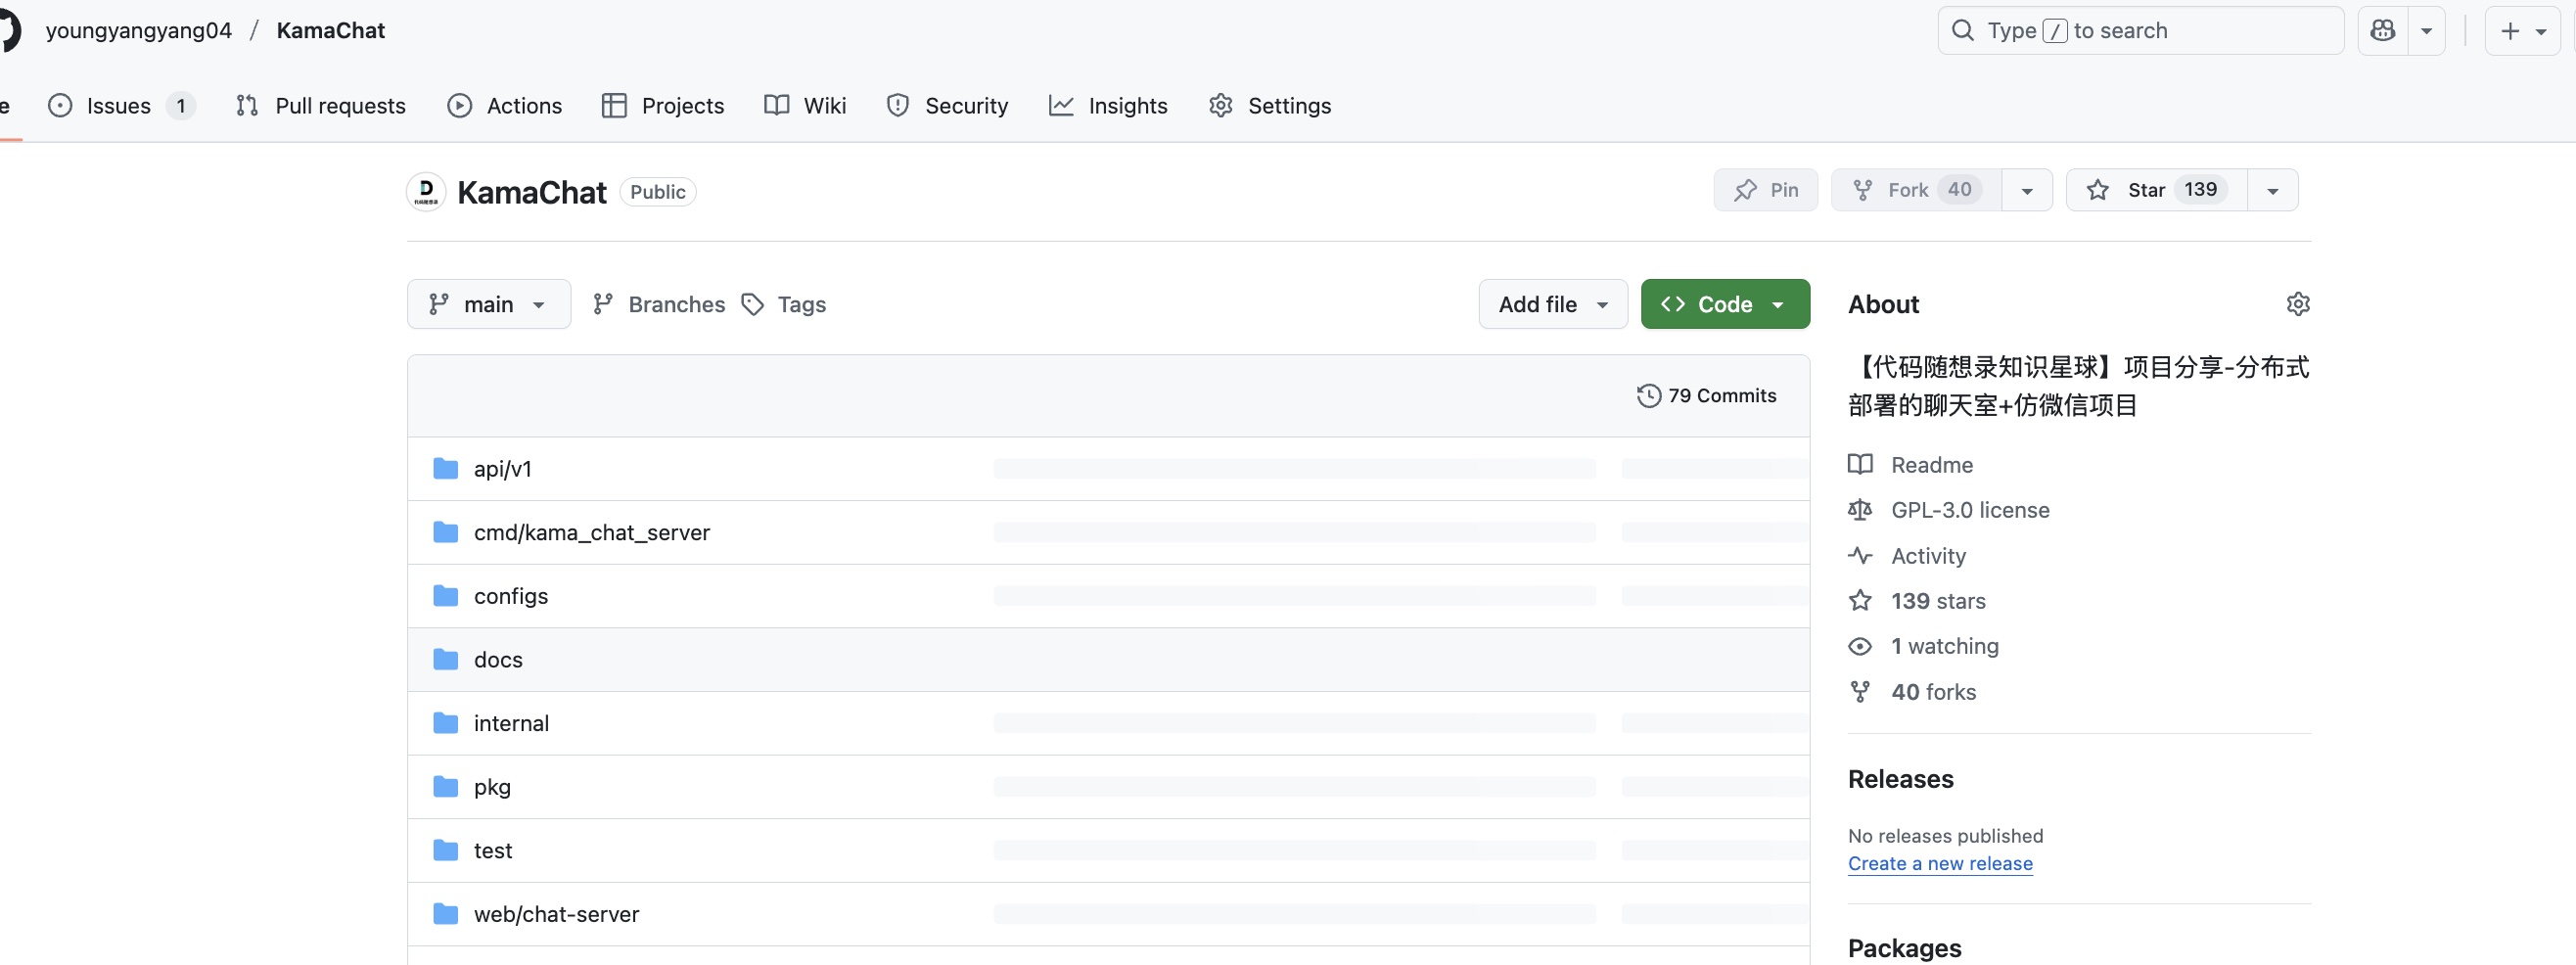Image resolution: width=2576 pixels, height=965 pixels.
Task: Click the folder icon beside internal
Action: coord(445,723)
